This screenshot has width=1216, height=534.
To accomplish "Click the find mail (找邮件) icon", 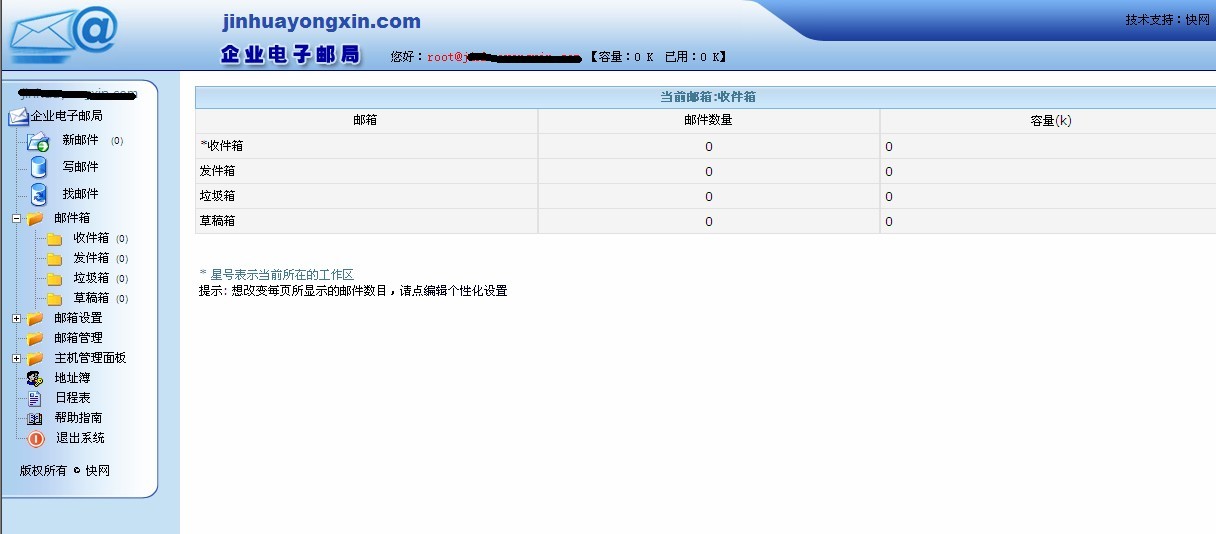I will pyautogui.click(x=38, y=194).
